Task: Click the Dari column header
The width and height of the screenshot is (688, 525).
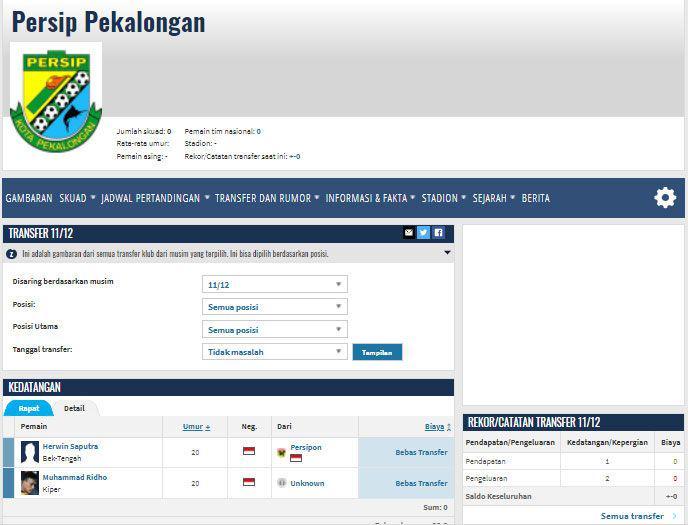Action: click(x=284, y=426)
